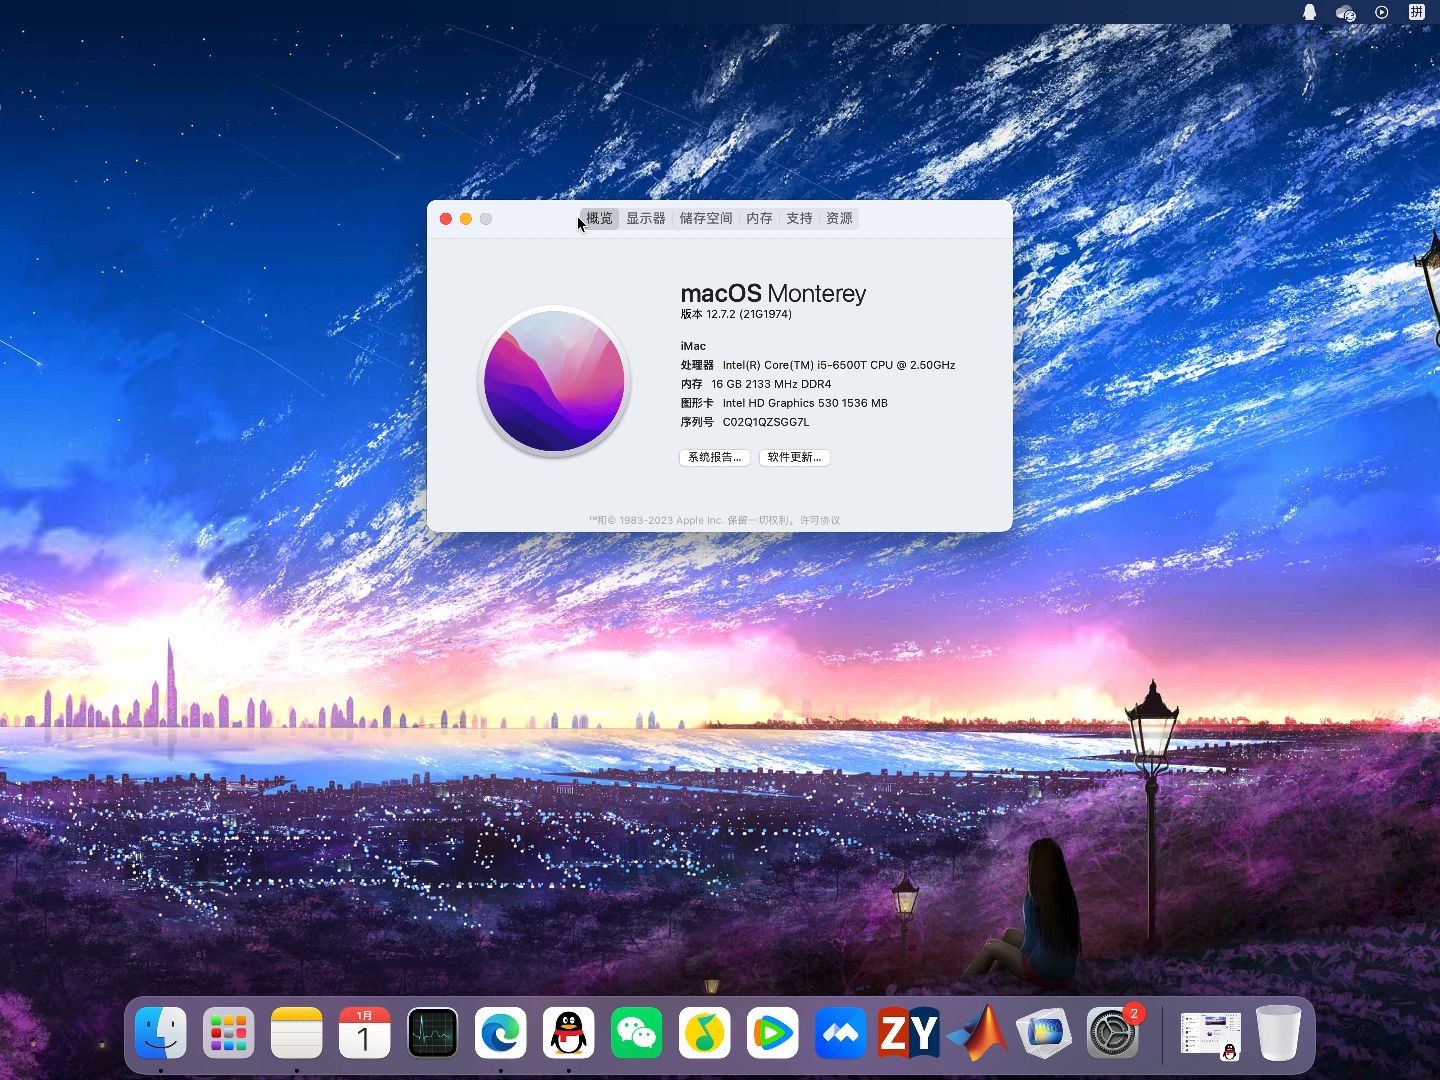Switch to the 支持 tab
The width and height of the screenshot is (1440, 1080).
[799, 218]
